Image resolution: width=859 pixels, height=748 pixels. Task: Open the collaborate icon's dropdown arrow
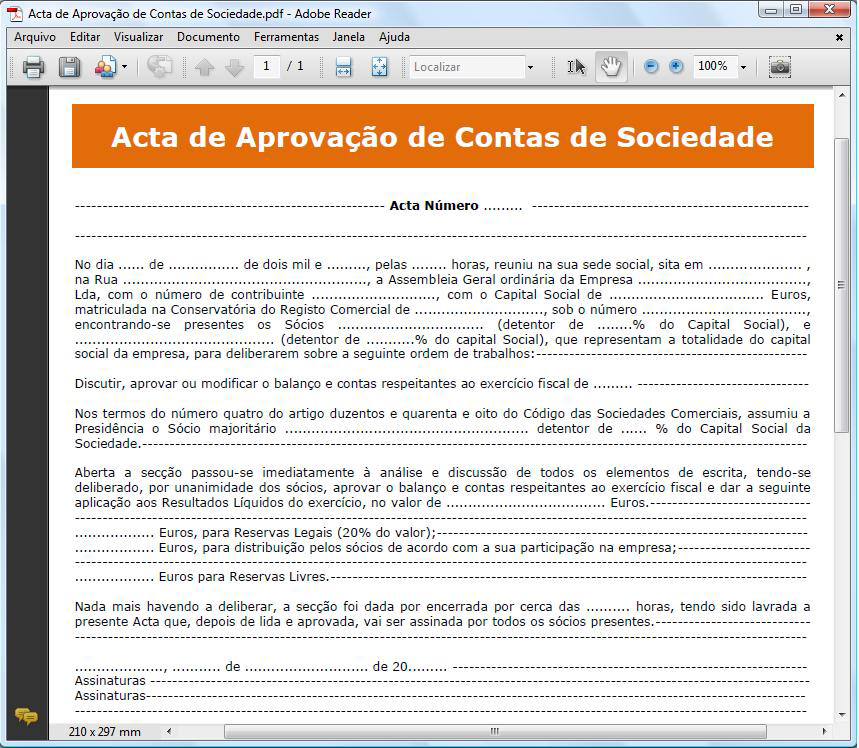click(x=124, y=67)
